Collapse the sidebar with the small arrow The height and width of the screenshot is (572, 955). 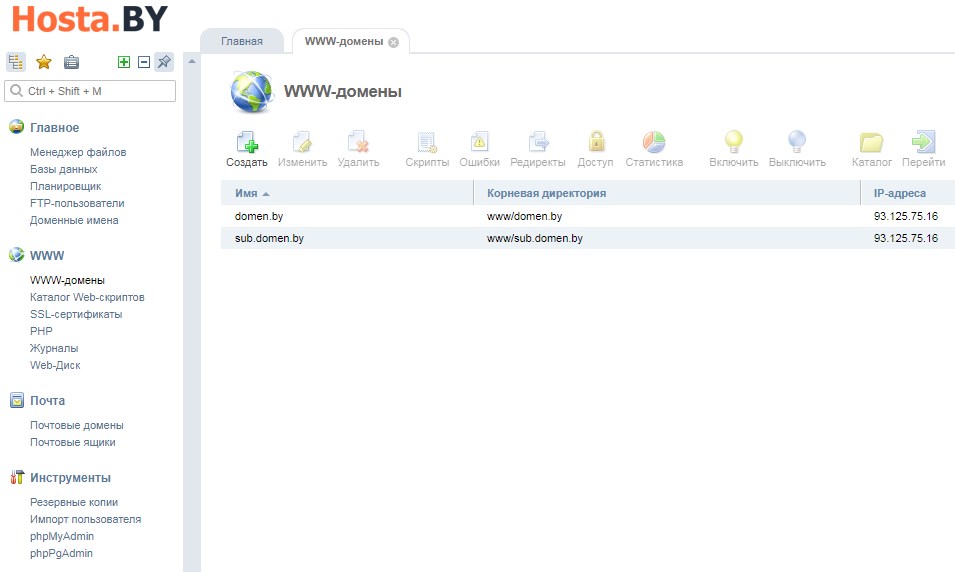192,62
